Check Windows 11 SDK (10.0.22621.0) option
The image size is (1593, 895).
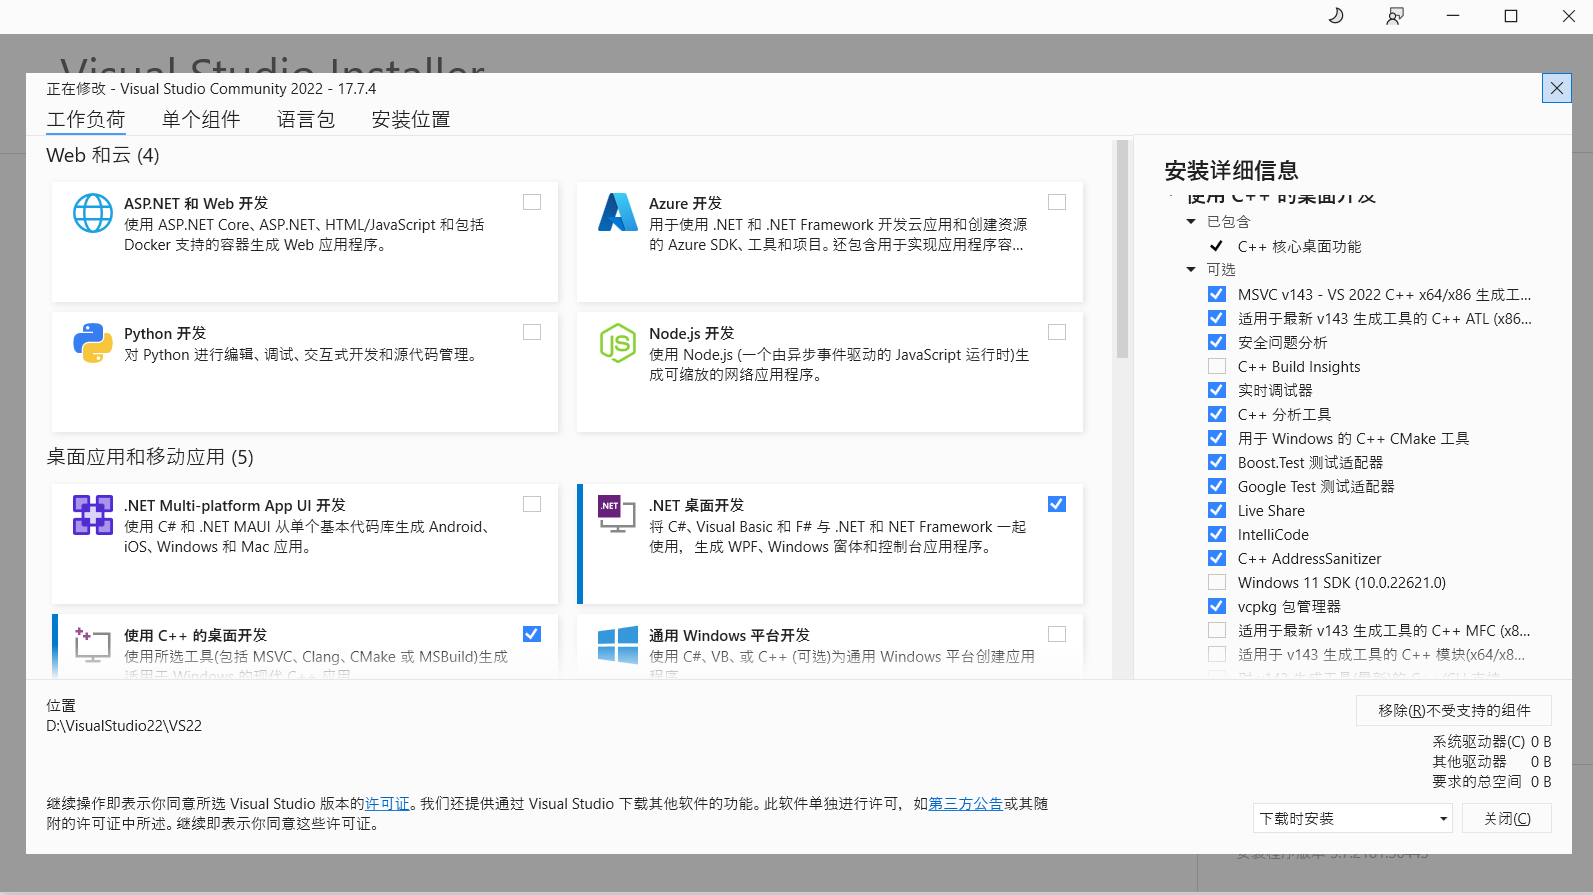tap(1217, 582)
